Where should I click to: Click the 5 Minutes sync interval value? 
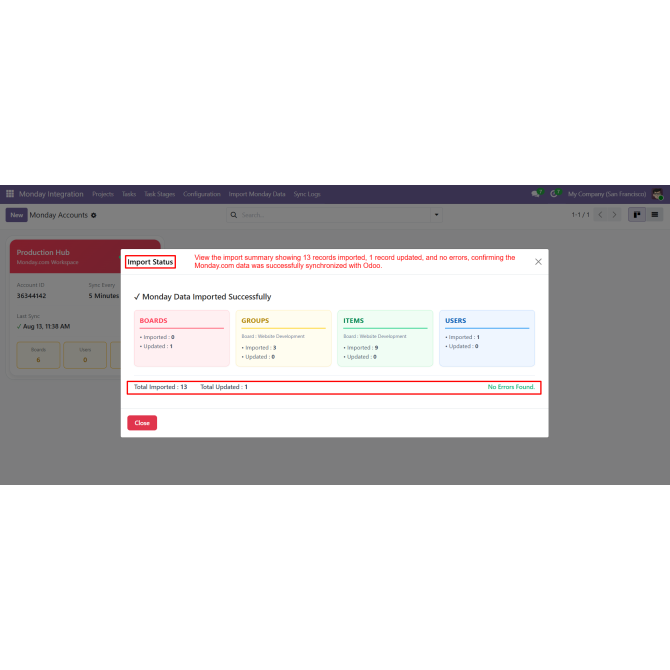click(104, 296)
